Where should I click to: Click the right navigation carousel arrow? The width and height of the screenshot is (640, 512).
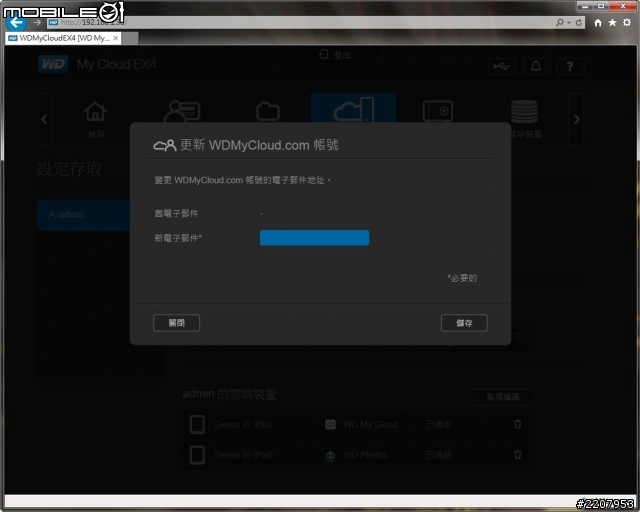(576, 119)
